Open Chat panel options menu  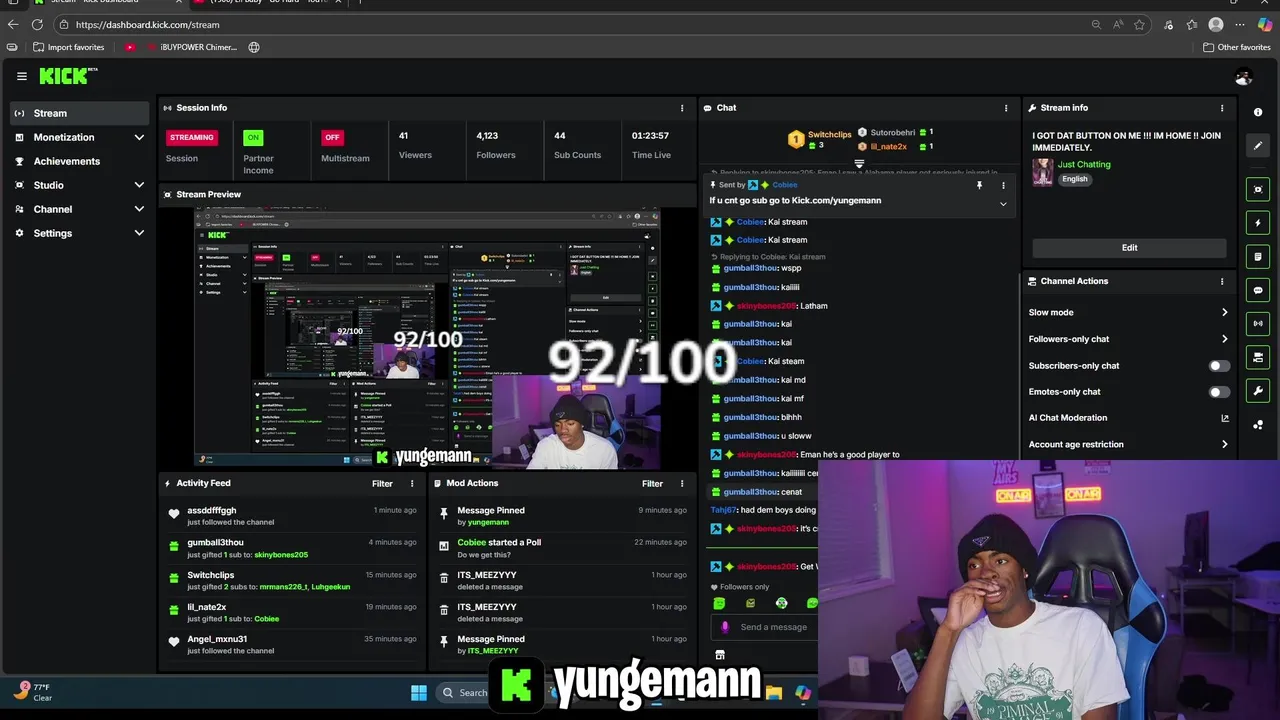tap(1006, 108)
